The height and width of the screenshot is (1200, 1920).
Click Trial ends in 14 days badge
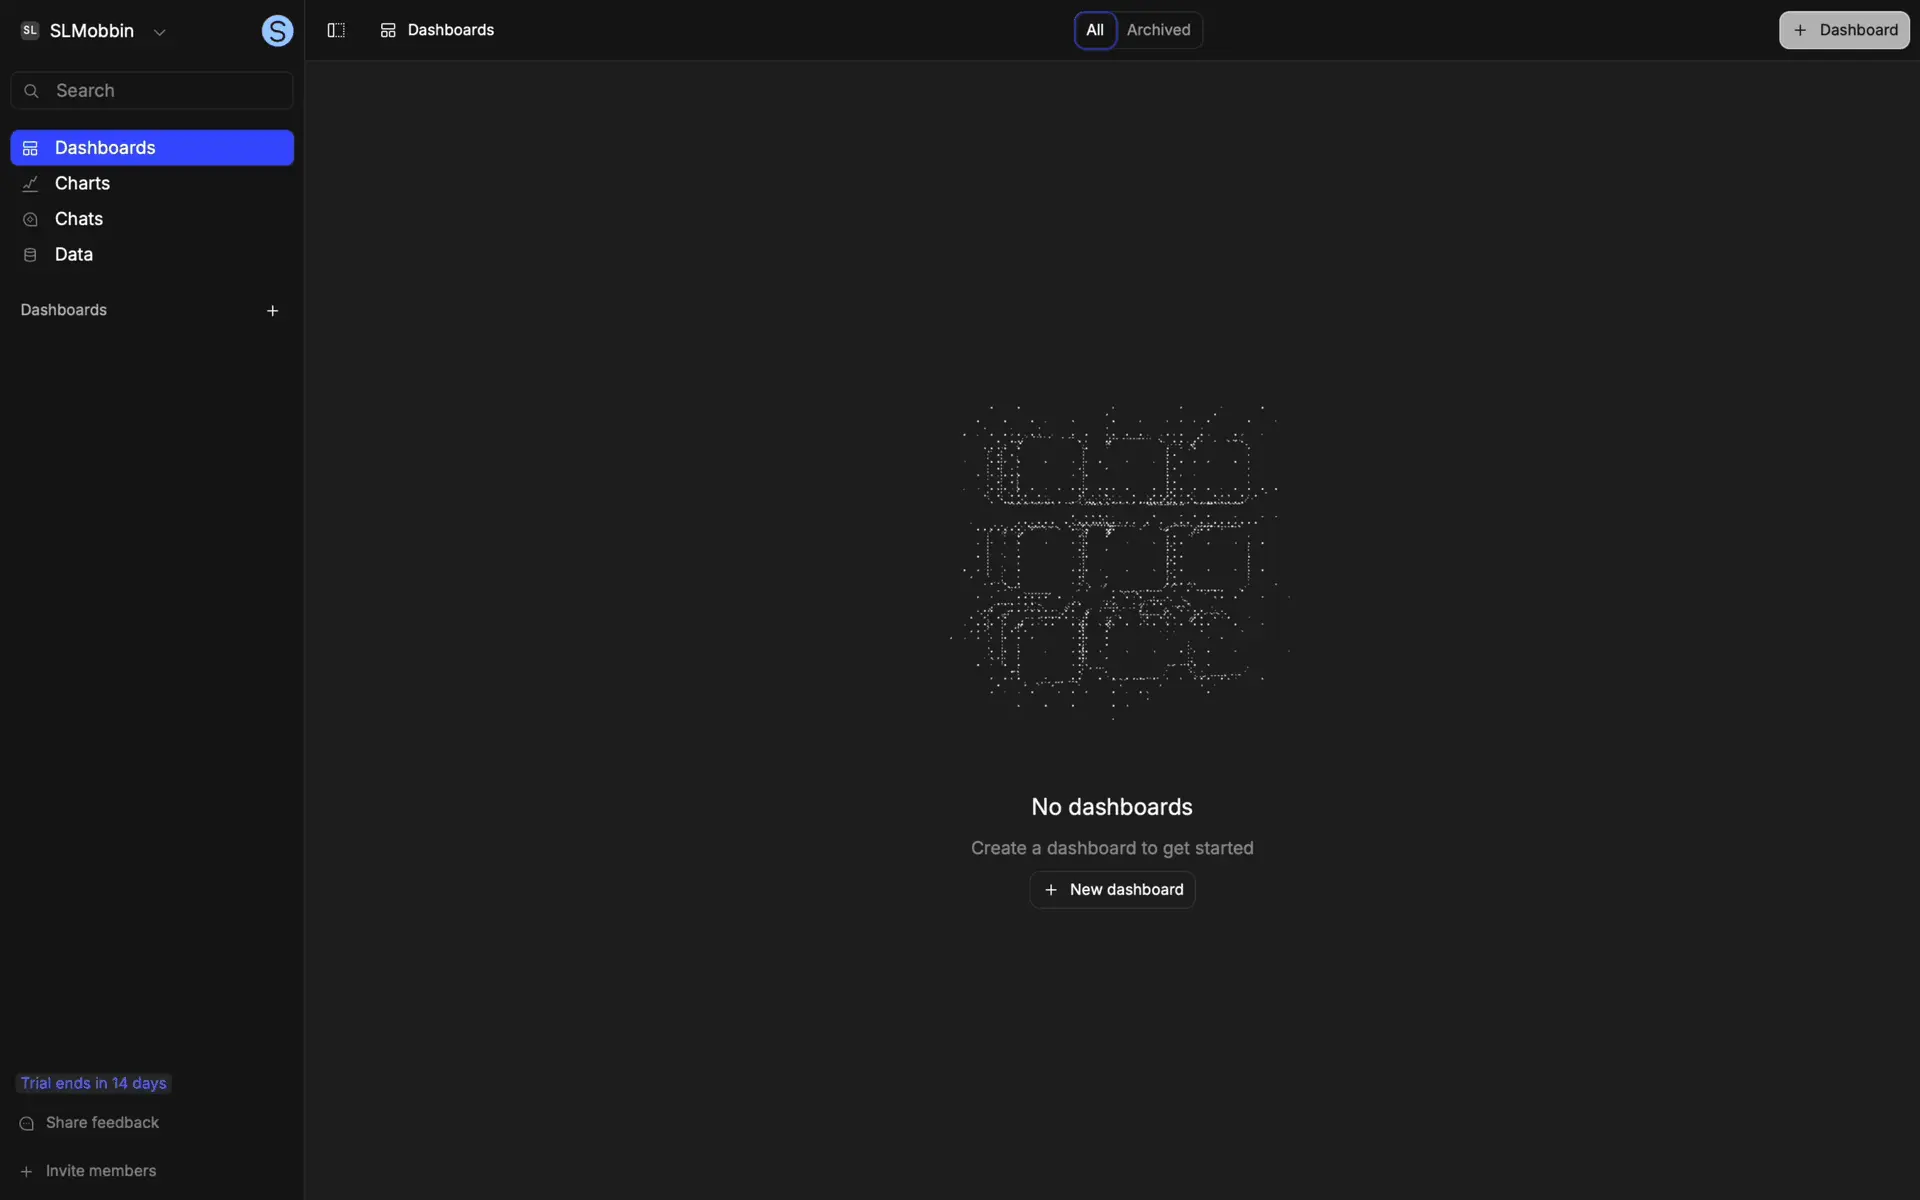point(93,1083)
